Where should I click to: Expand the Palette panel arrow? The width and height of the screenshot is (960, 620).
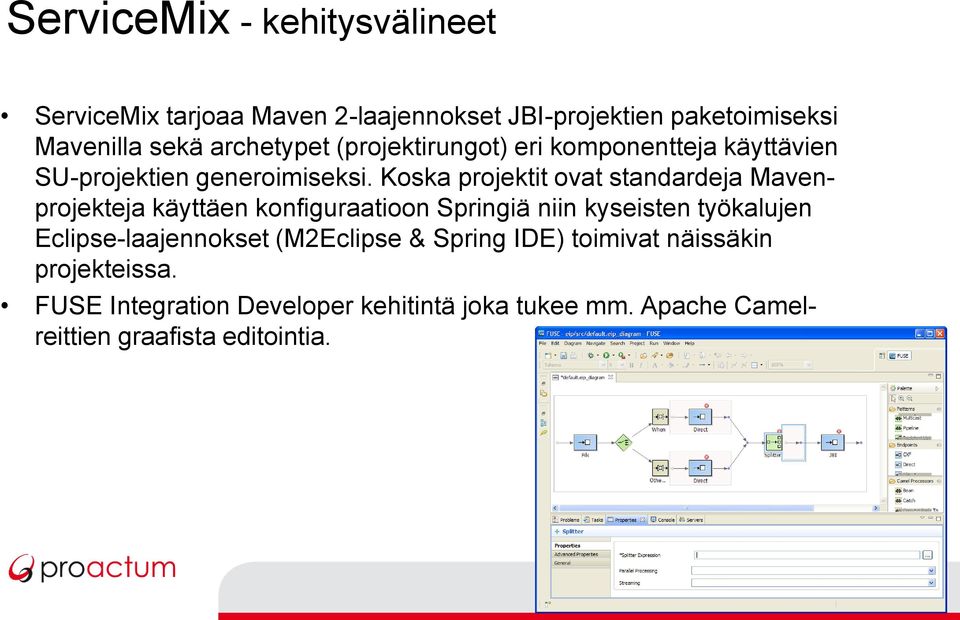[936, 388]
